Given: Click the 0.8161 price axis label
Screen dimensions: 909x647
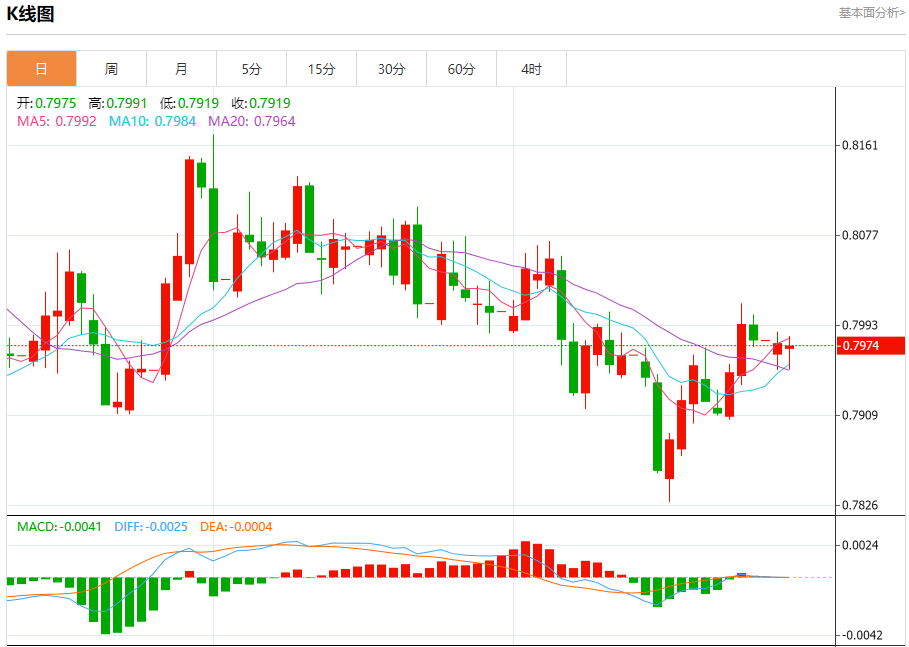Looking at the screenshot, I should coord(860,145).
